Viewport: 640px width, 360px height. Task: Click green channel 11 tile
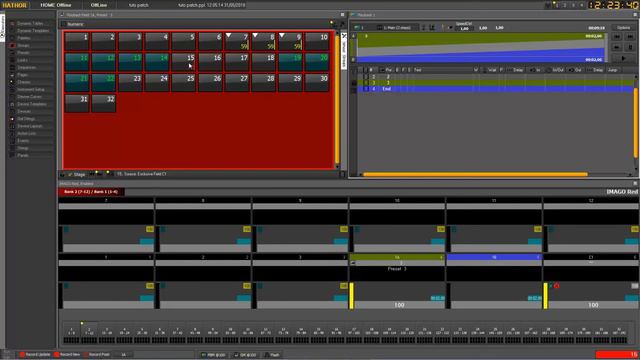click(x=76, y=62)
